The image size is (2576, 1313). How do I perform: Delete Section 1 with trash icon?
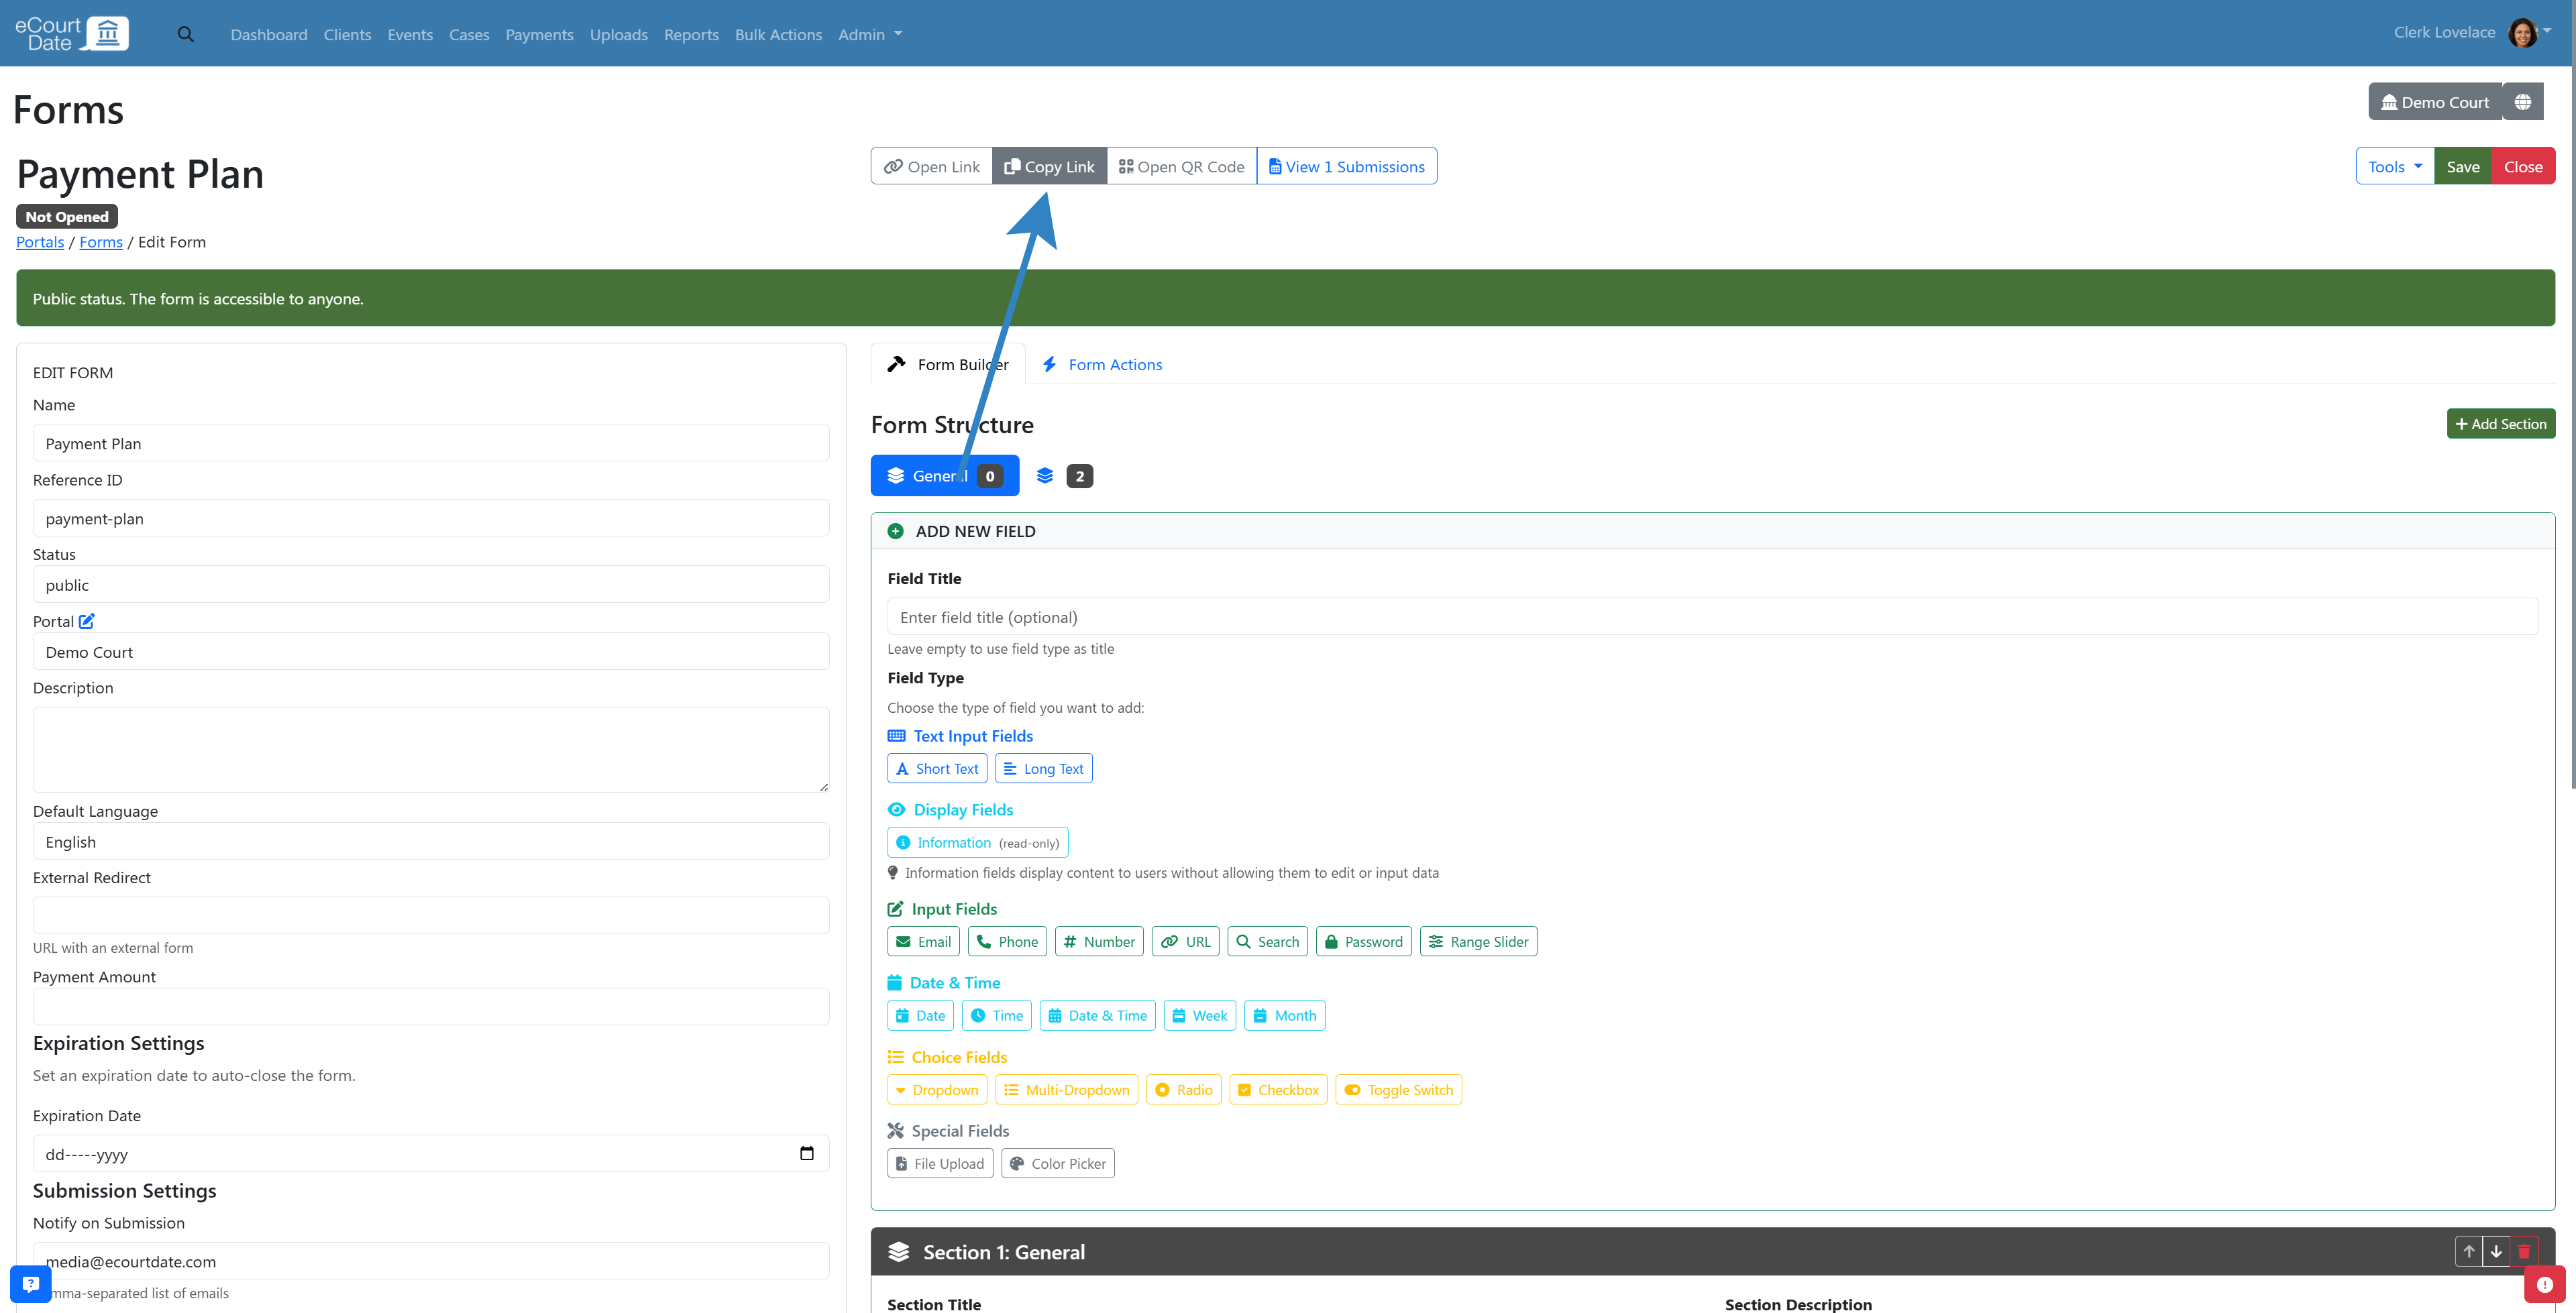pyautogui.click(x=2524, y=1251)
